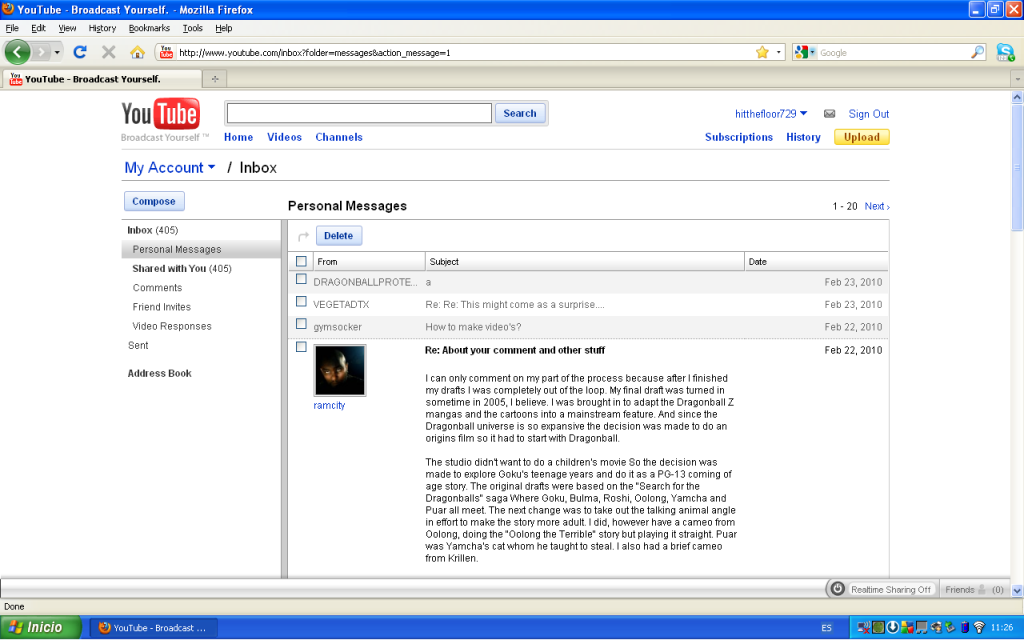The width and height of the screenshot is (1024, 640).
Task: Toggle the select-all checkbox in header
Action: [x=301, y=262]
